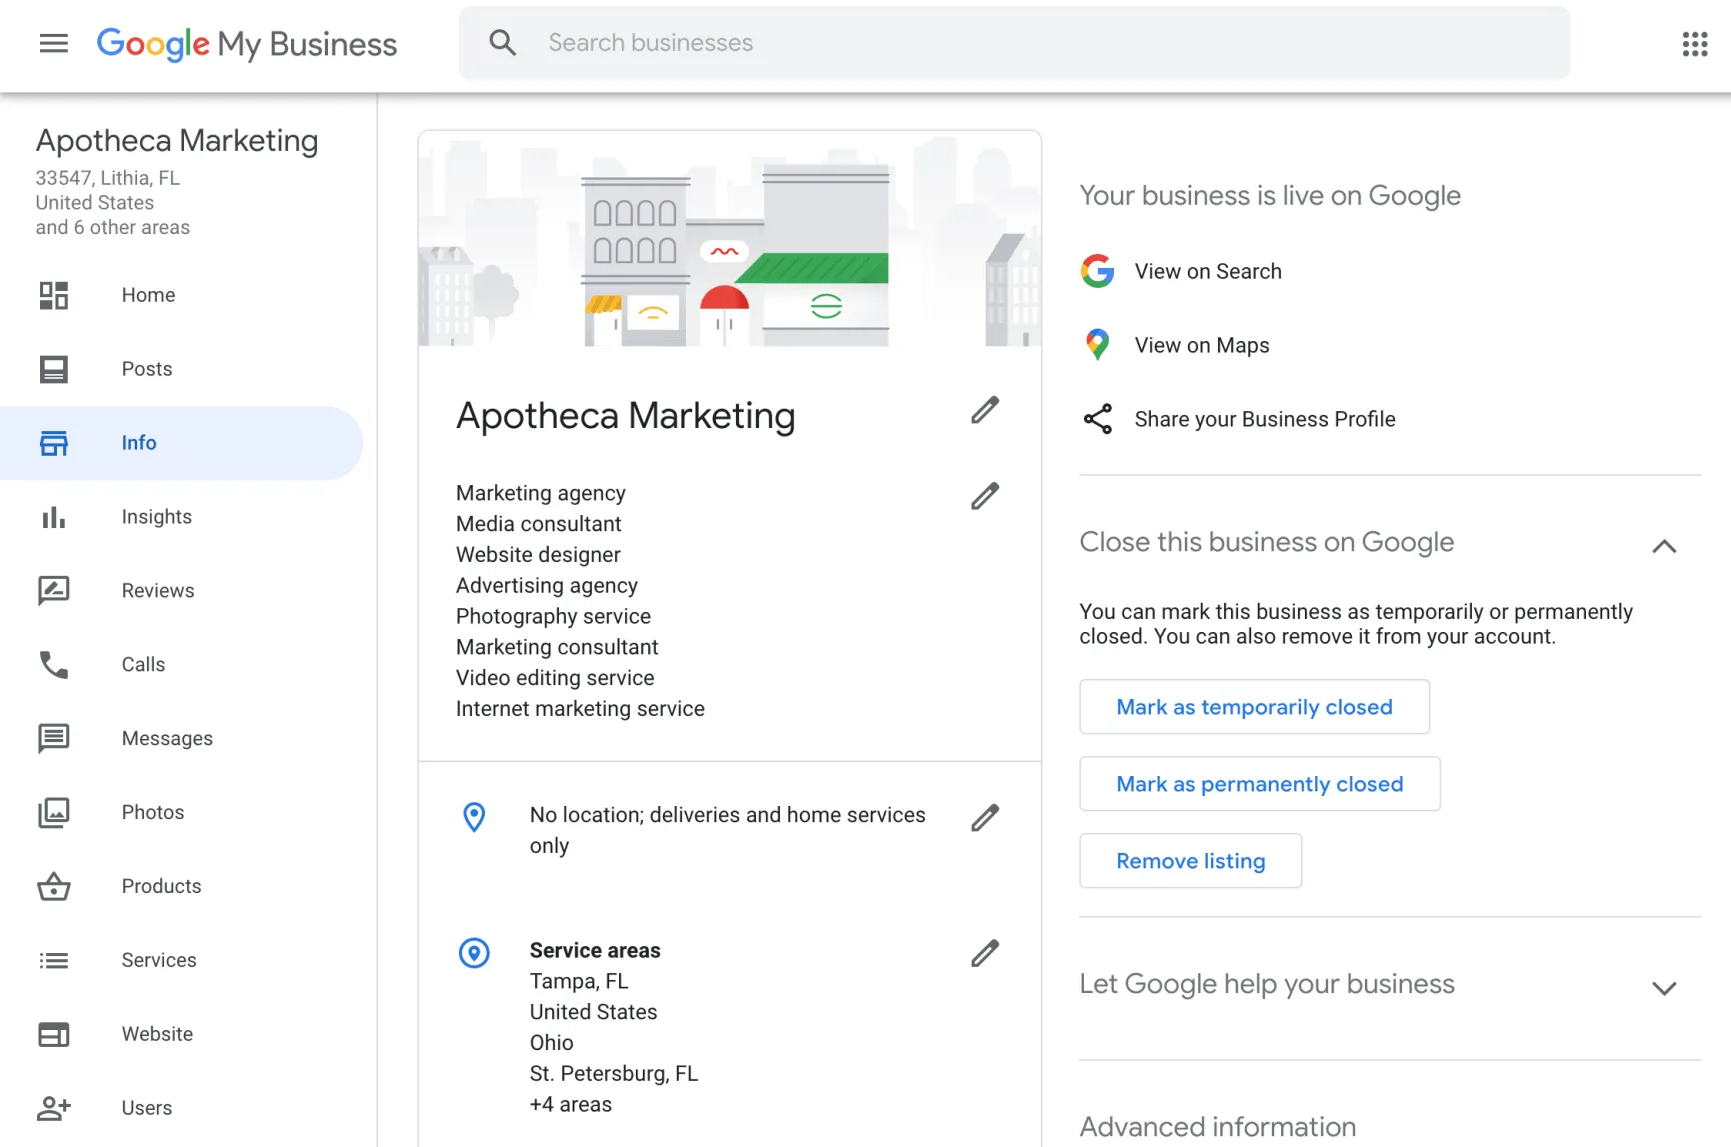Open the Services sidebar item
Viewport: 1731px width, 1147px height.
(158, 960)
